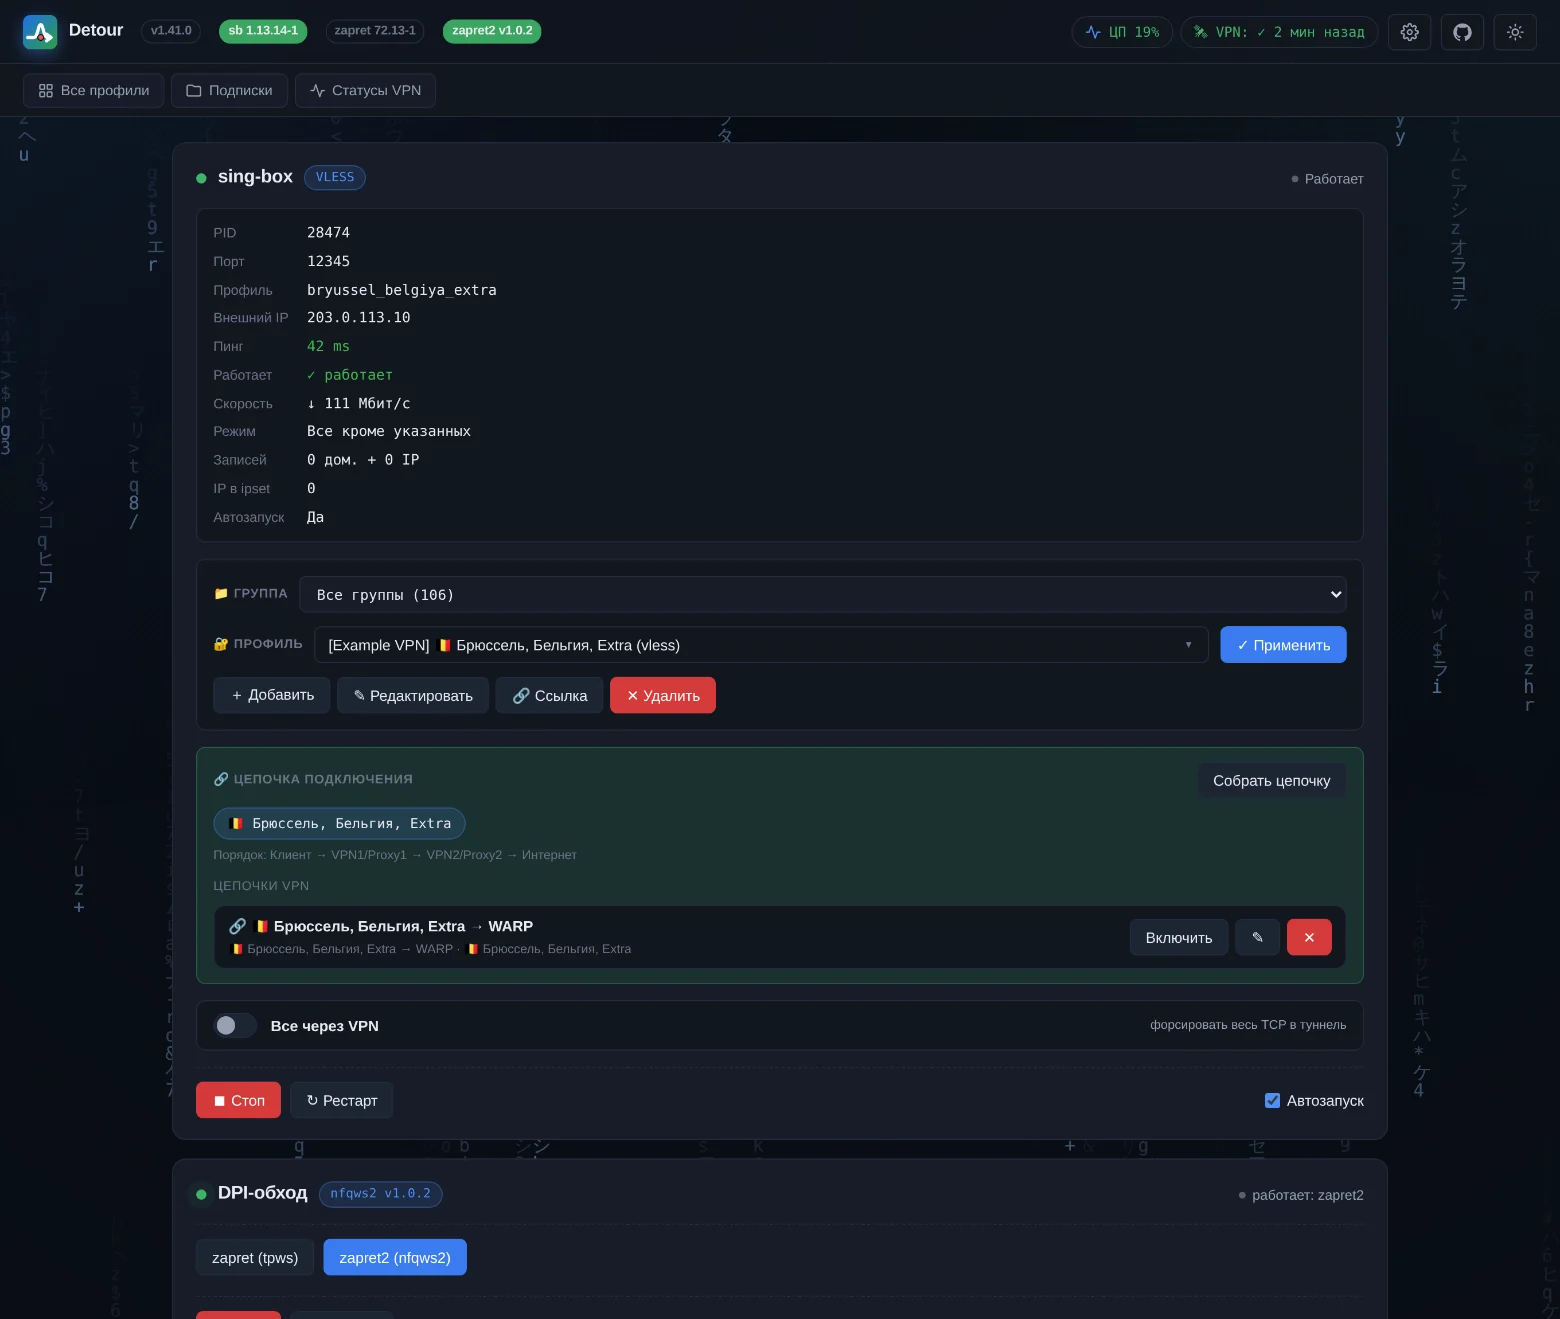Click Включить for the WARP chain

pyautogui.click(x=1179, y=937)
